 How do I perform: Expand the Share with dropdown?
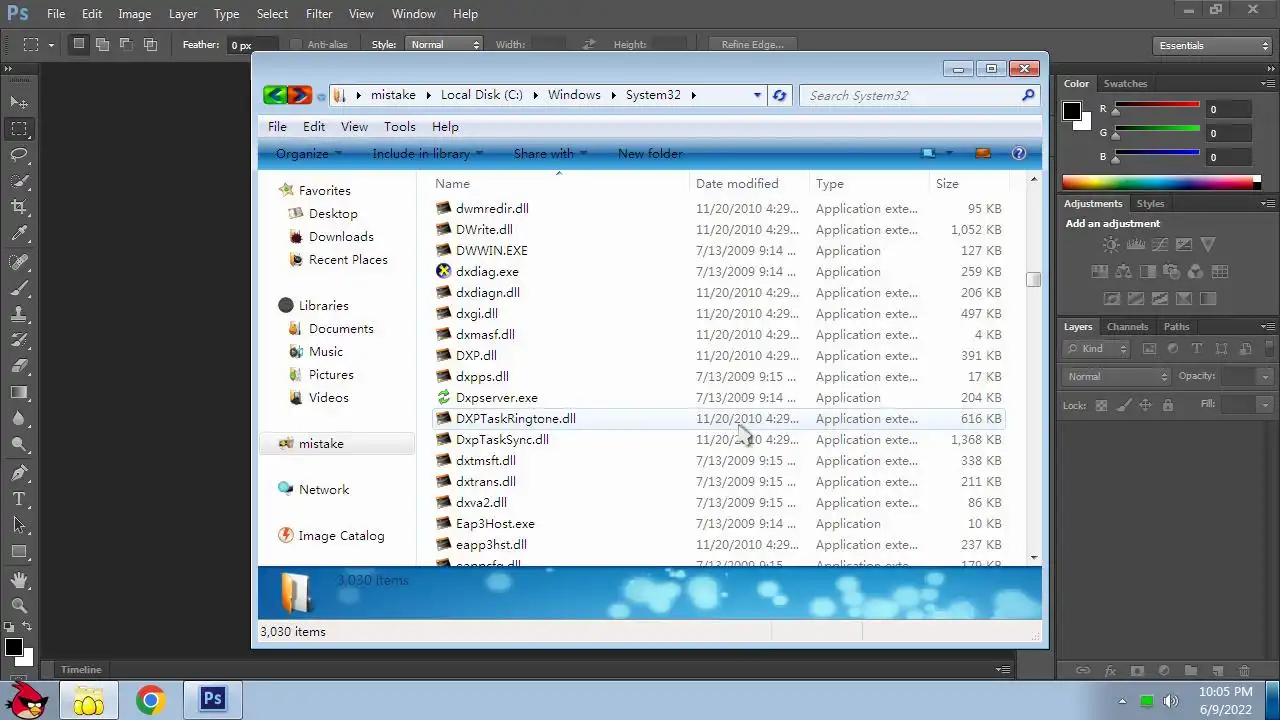tap(550, 153)
